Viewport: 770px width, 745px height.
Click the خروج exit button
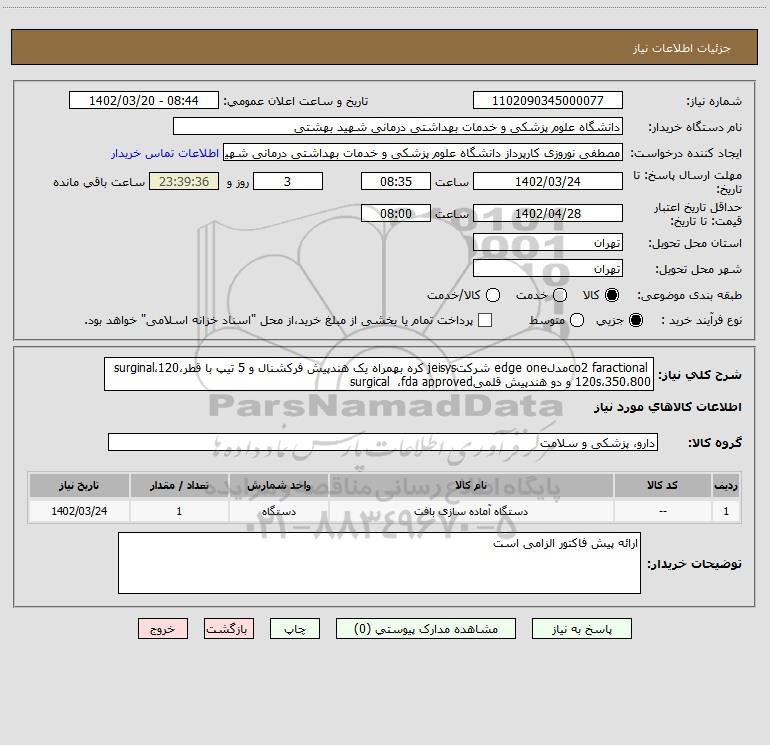(x=163, y=629)
